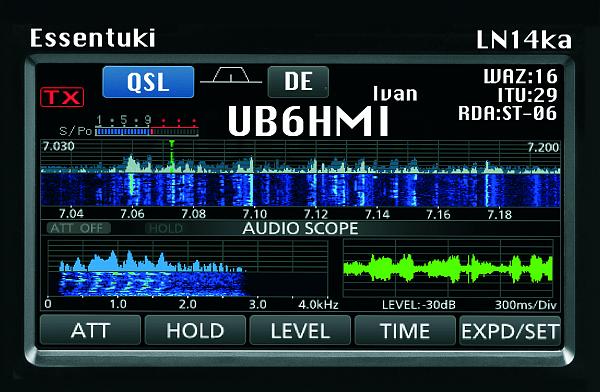Click the DE button
The width and height of the screenshot is (600, 392).
point(298,82)
